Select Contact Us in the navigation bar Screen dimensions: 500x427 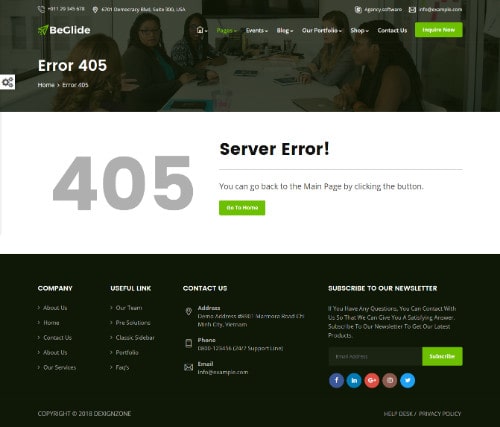[392, 30]
